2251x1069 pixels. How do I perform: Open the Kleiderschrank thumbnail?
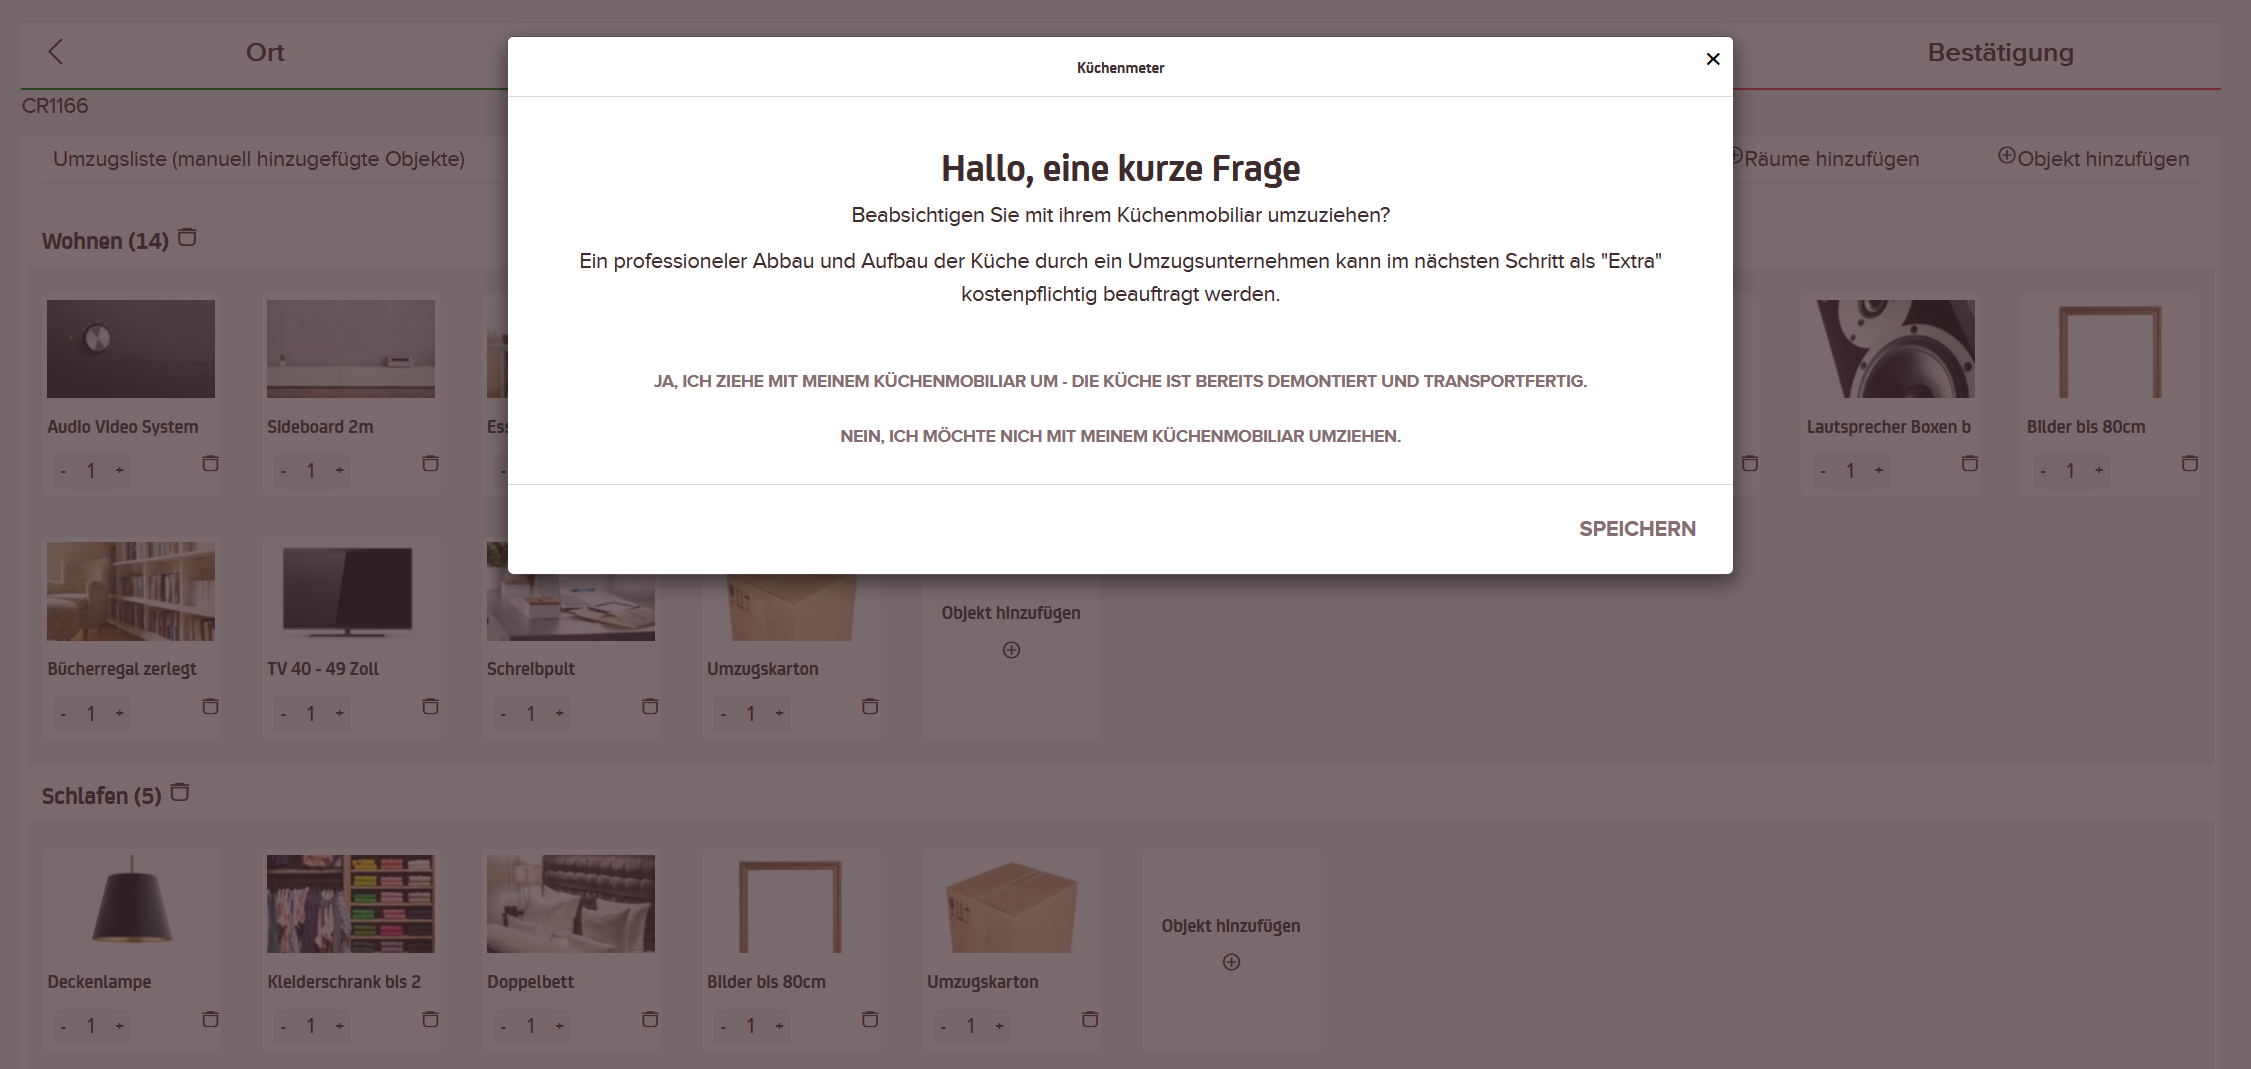point(351,903)
